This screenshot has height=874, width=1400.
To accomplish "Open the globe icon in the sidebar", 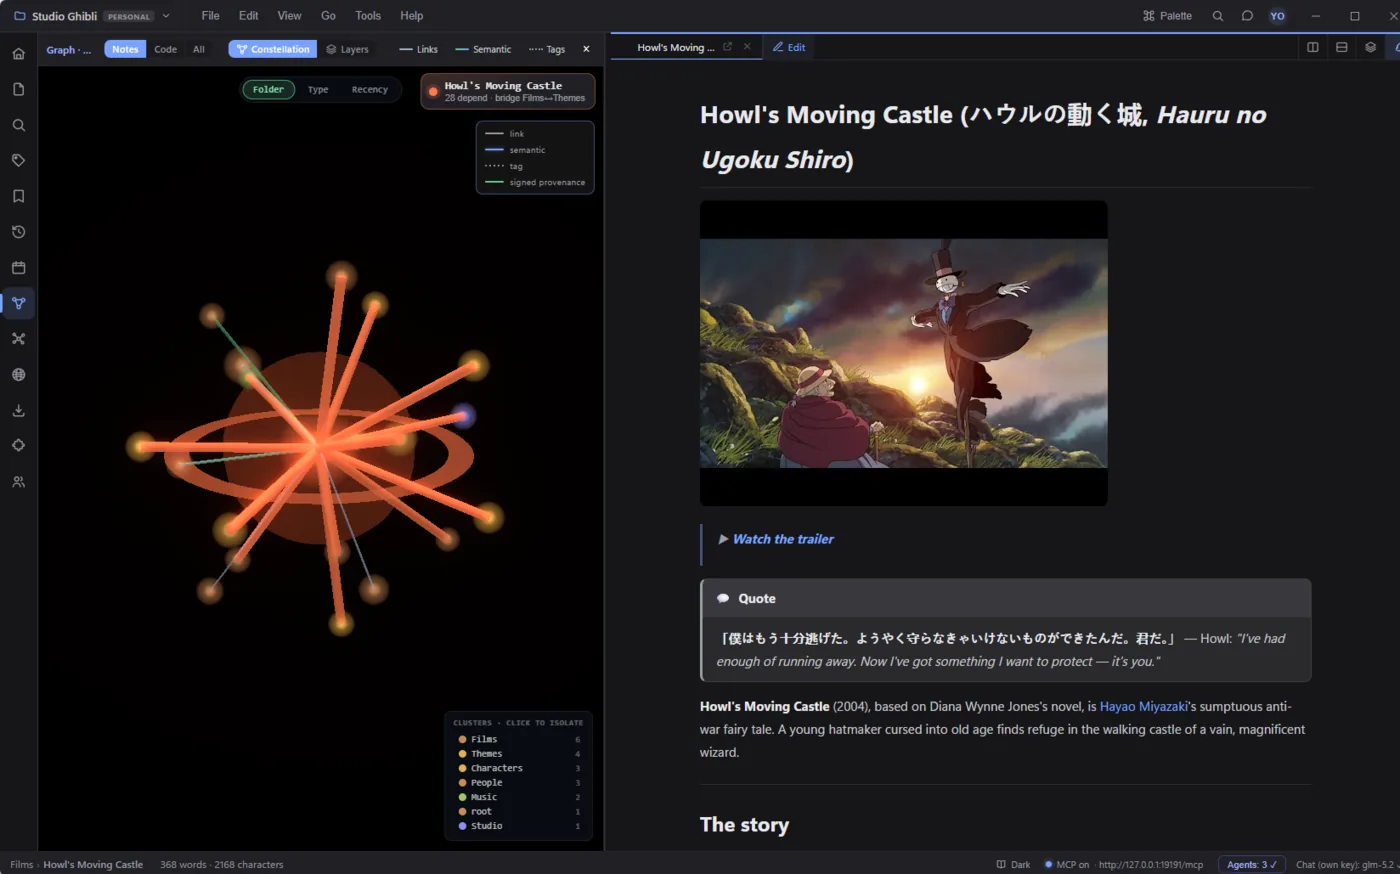I will click(18, 374).
